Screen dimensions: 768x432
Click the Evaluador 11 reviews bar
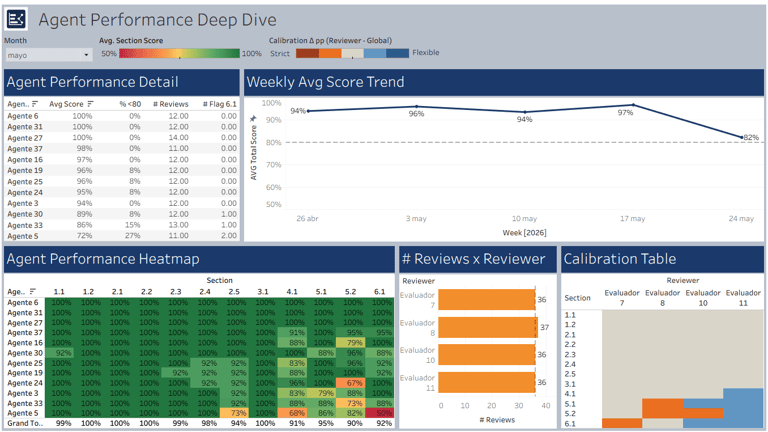(486, 383)
